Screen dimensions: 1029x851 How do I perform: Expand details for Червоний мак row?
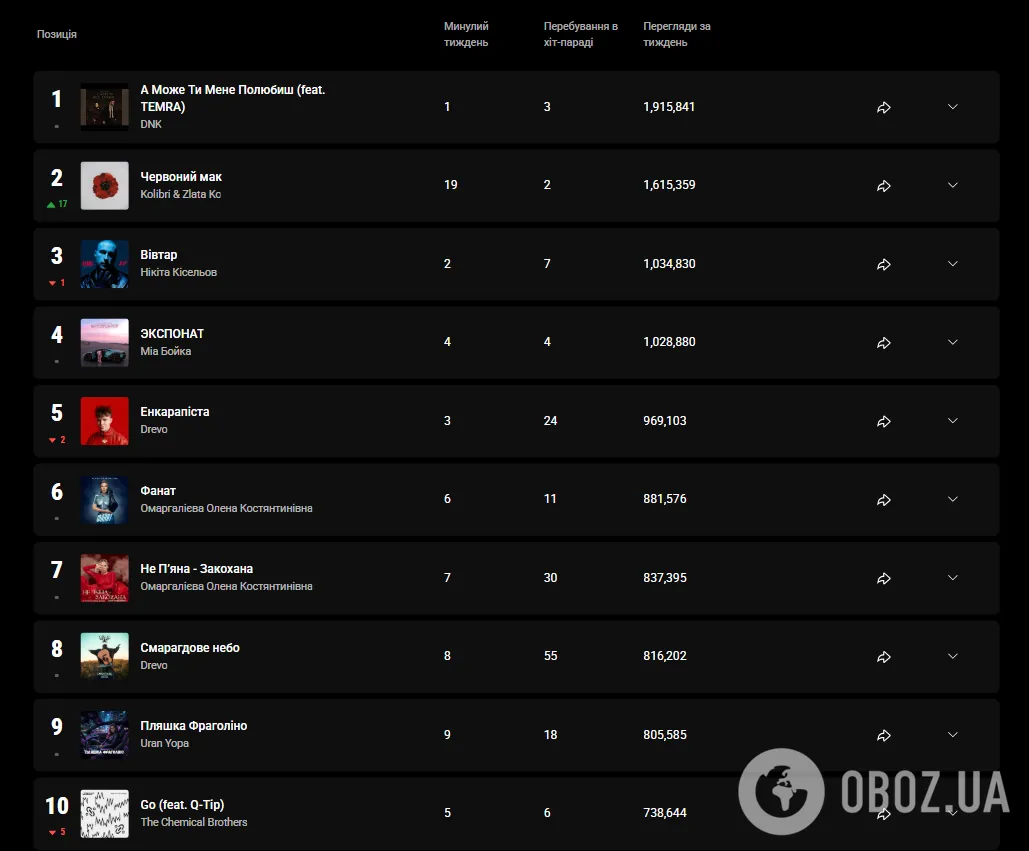tap(953, 185)
